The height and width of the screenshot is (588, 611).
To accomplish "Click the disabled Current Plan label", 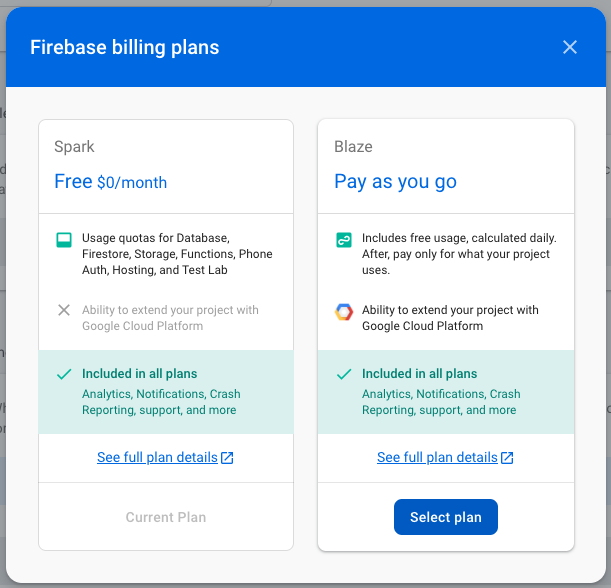I will click(x=166, y=517).
